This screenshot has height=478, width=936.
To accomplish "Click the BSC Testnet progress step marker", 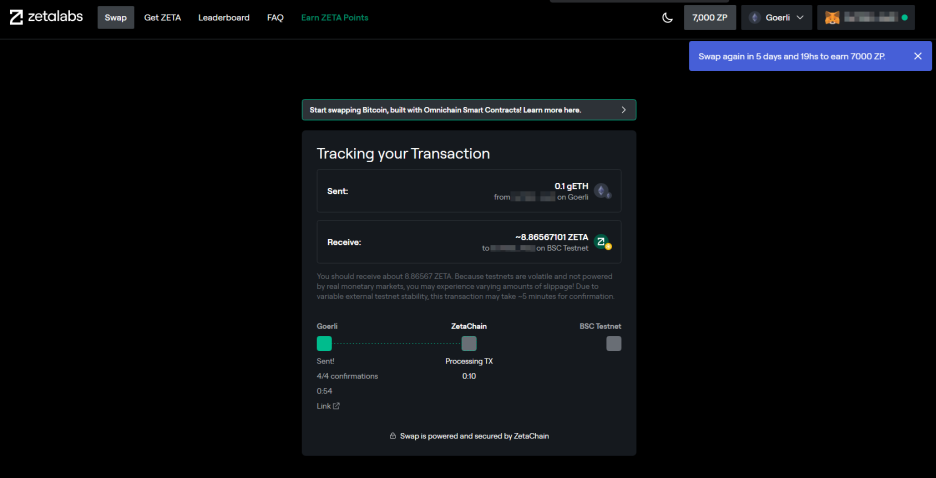I will pyautogui.click(x=614, y=343).
